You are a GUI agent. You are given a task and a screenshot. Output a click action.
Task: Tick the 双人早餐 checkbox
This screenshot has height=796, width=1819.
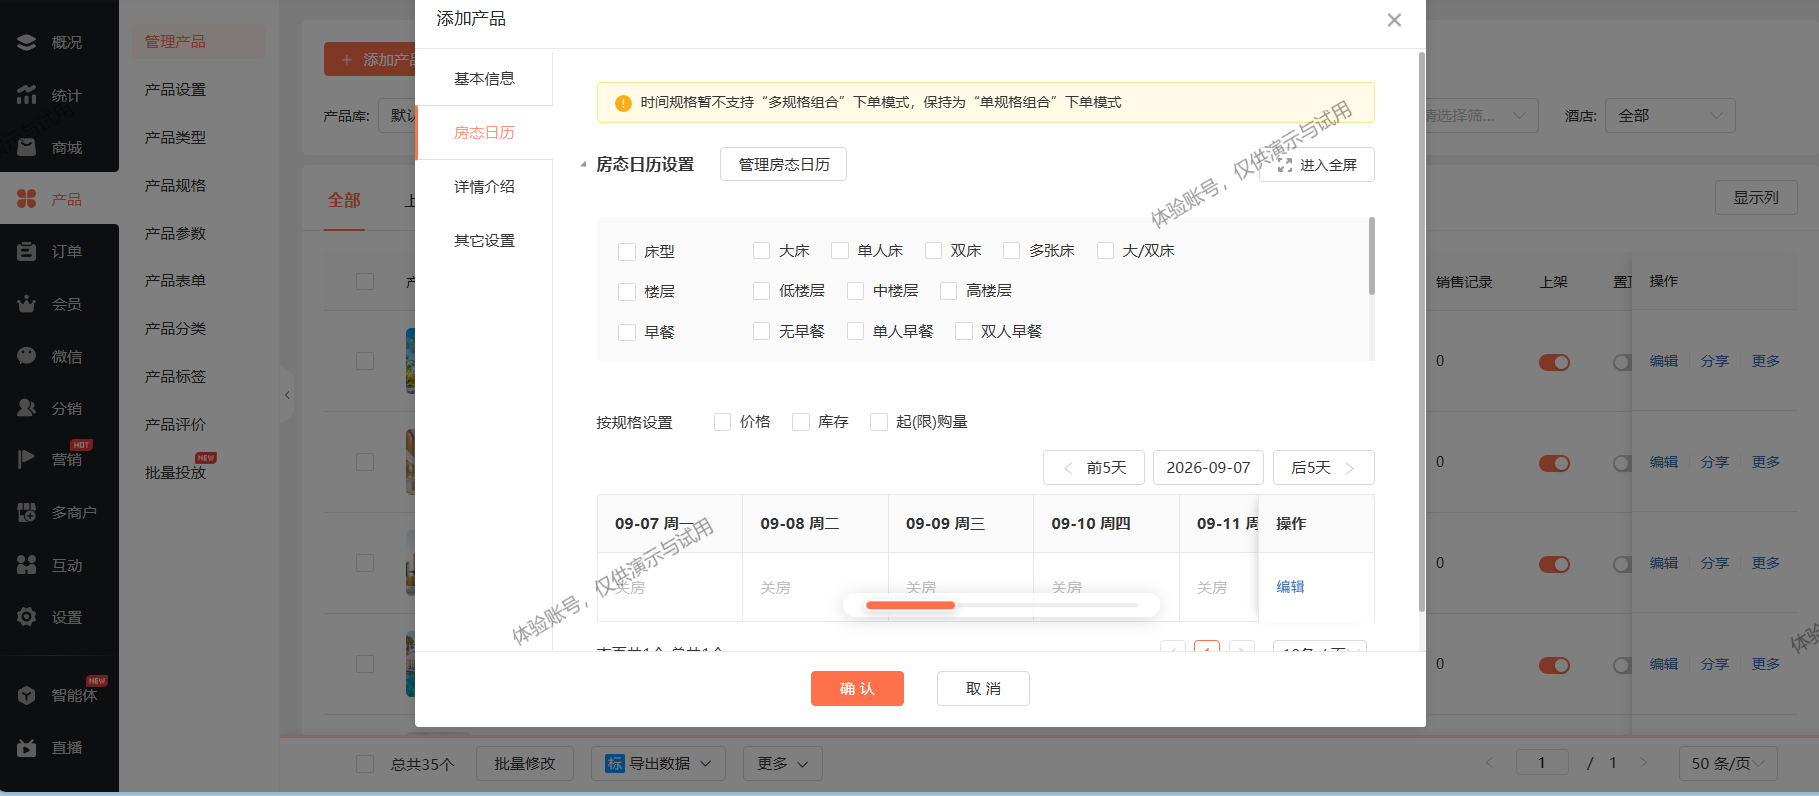click(x=964, y=331)
